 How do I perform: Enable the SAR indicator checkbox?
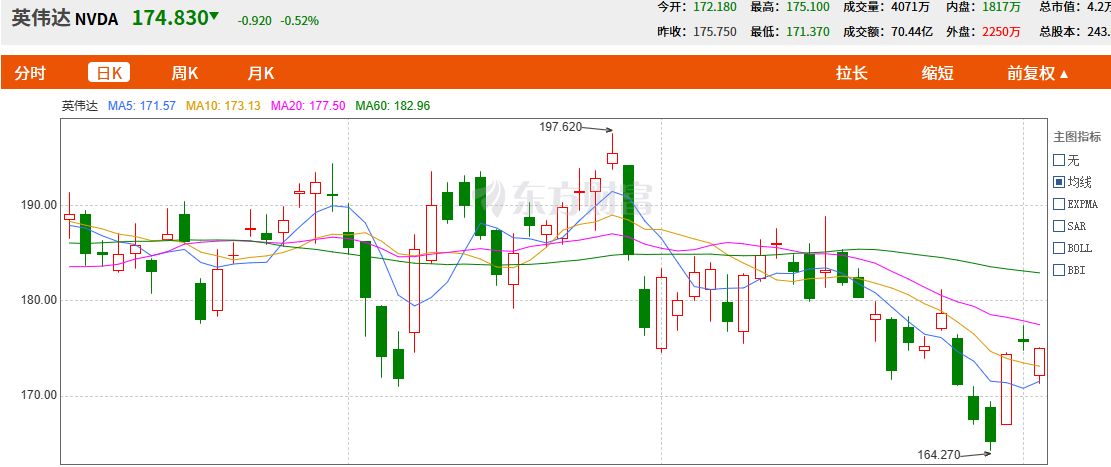pyautogui.click(x=1059, y=226)
